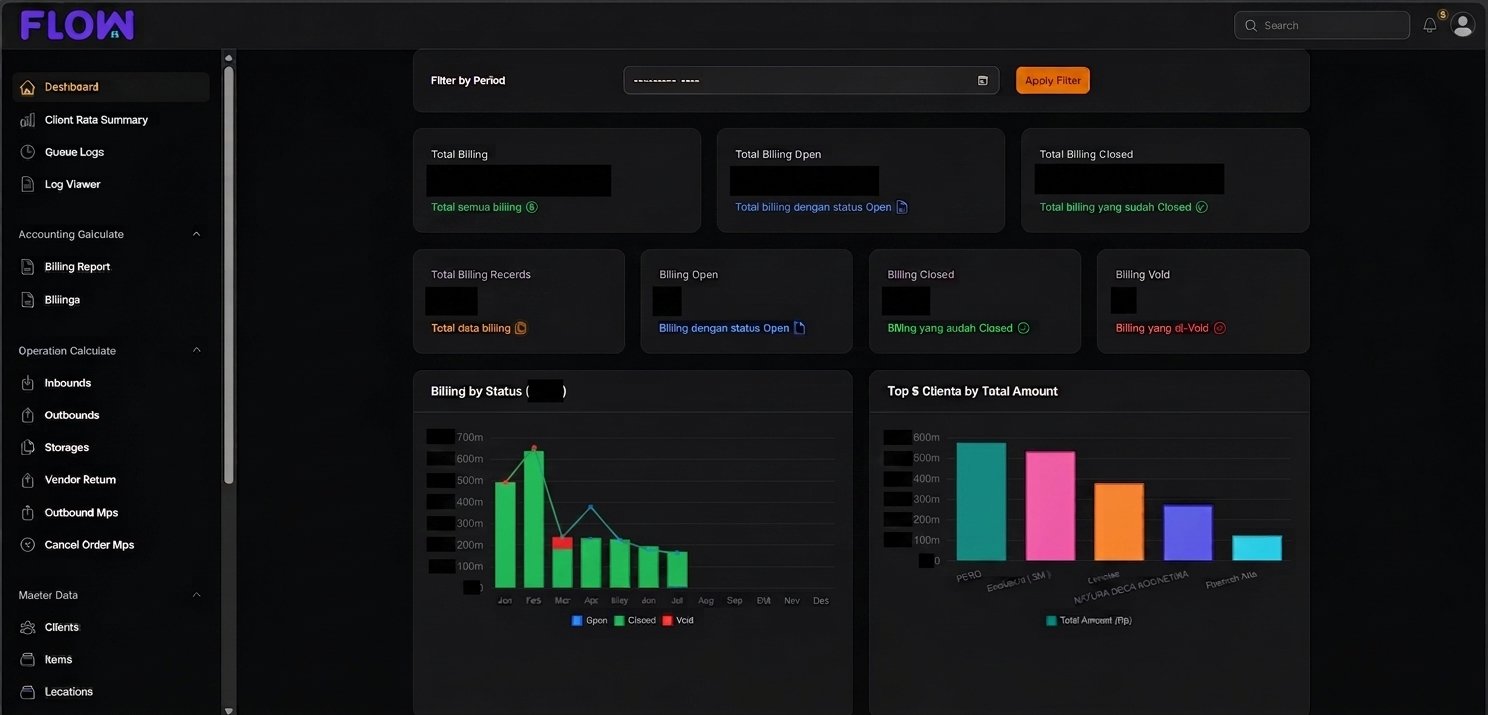Toggle the Void series in chart legend

point(678,621)
